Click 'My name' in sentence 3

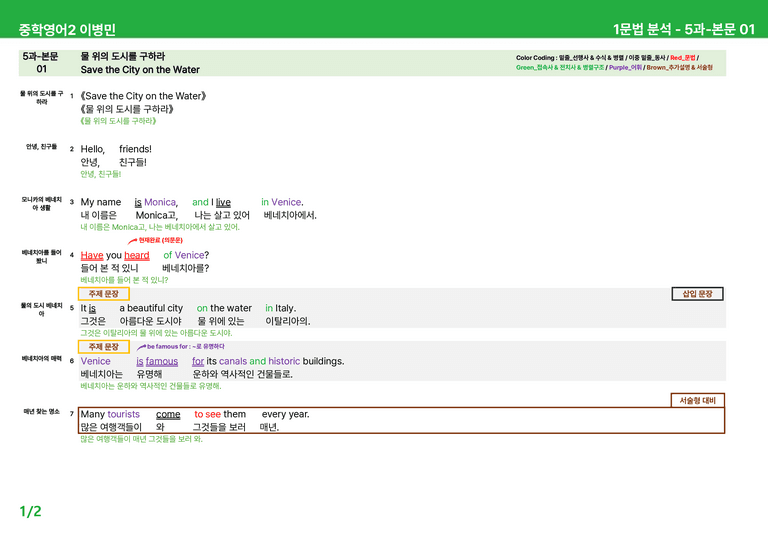101,202
